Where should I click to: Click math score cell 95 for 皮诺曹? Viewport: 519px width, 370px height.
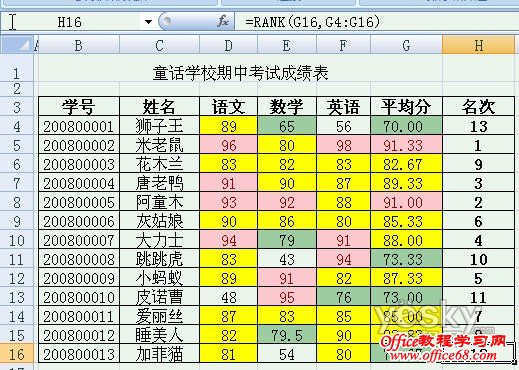coord(287,297)
